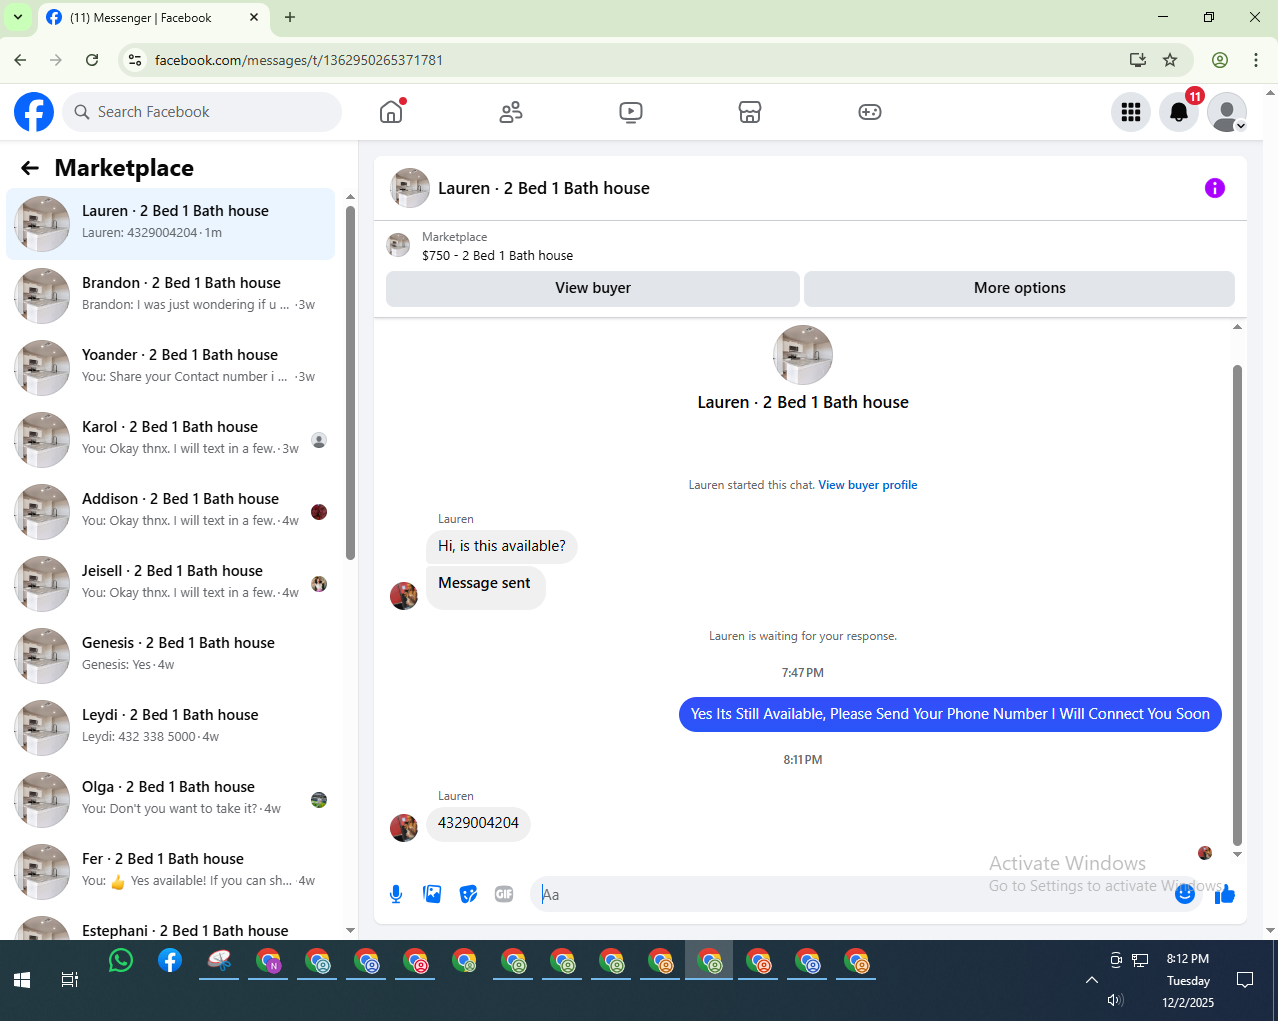This screenshot has width=1278, height=1021.
Task: Open Addison's conversation in the list
Action: tap(171, 512)
